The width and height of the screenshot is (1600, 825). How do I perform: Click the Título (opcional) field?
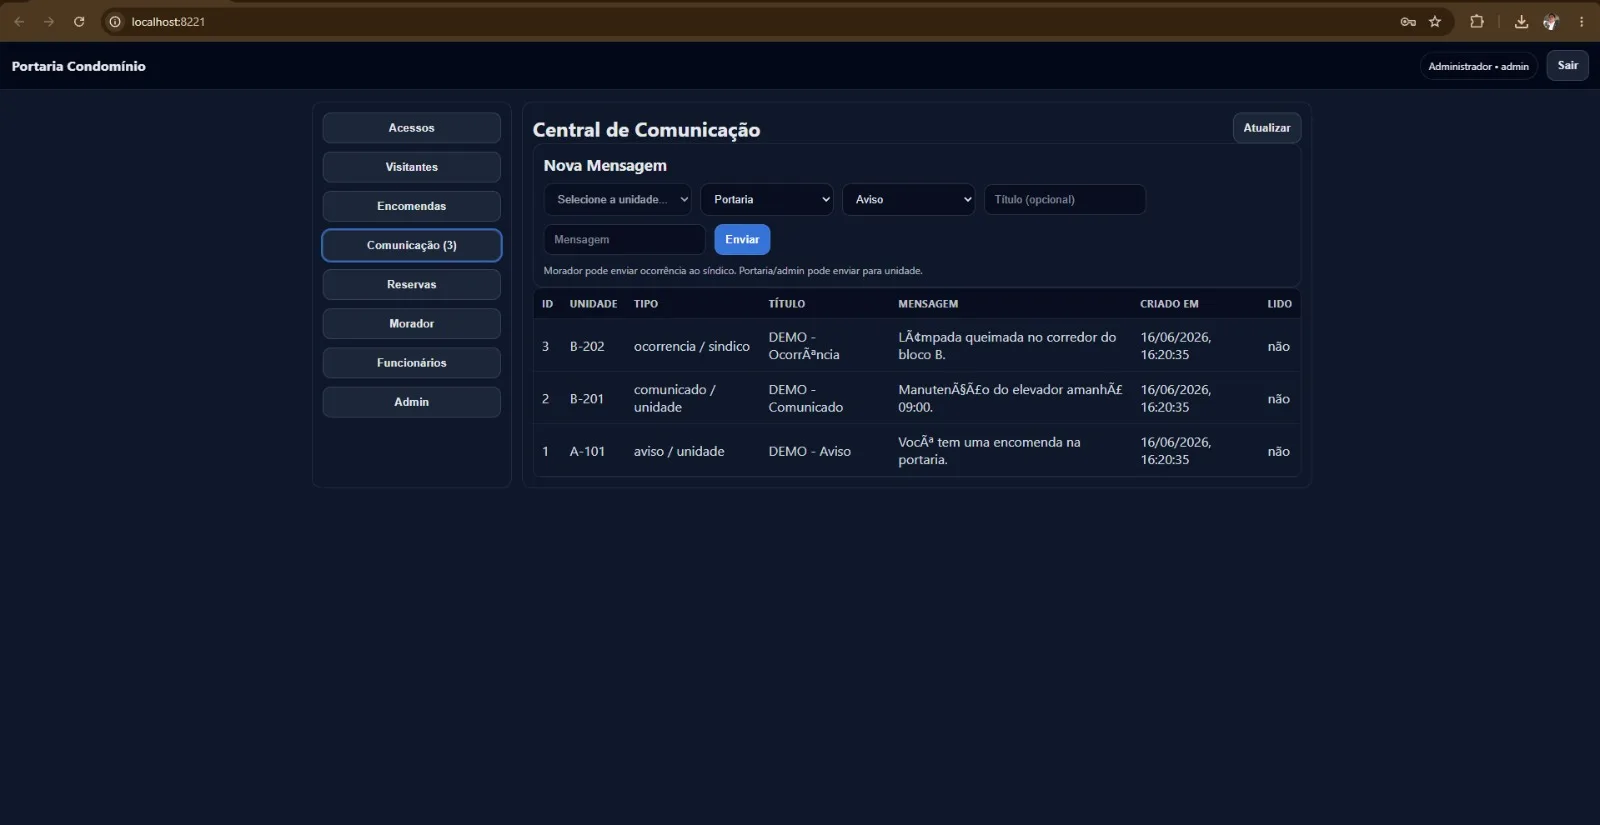tap(1064, 199)
